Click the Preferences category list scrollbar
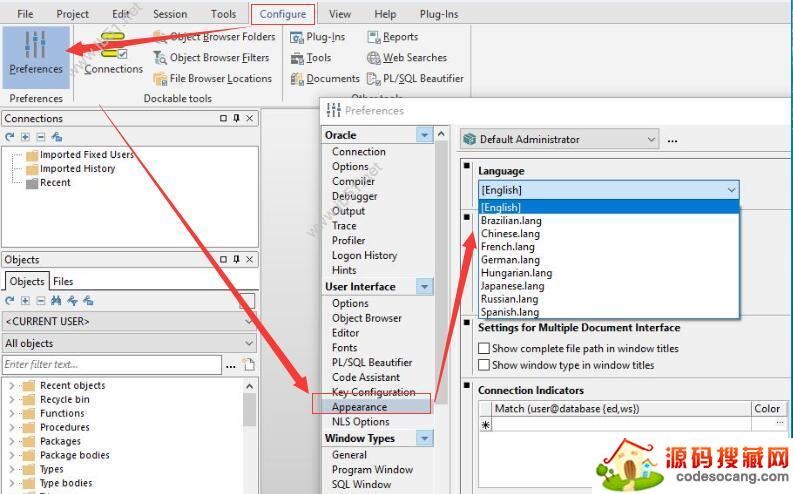 coord(441,273)
